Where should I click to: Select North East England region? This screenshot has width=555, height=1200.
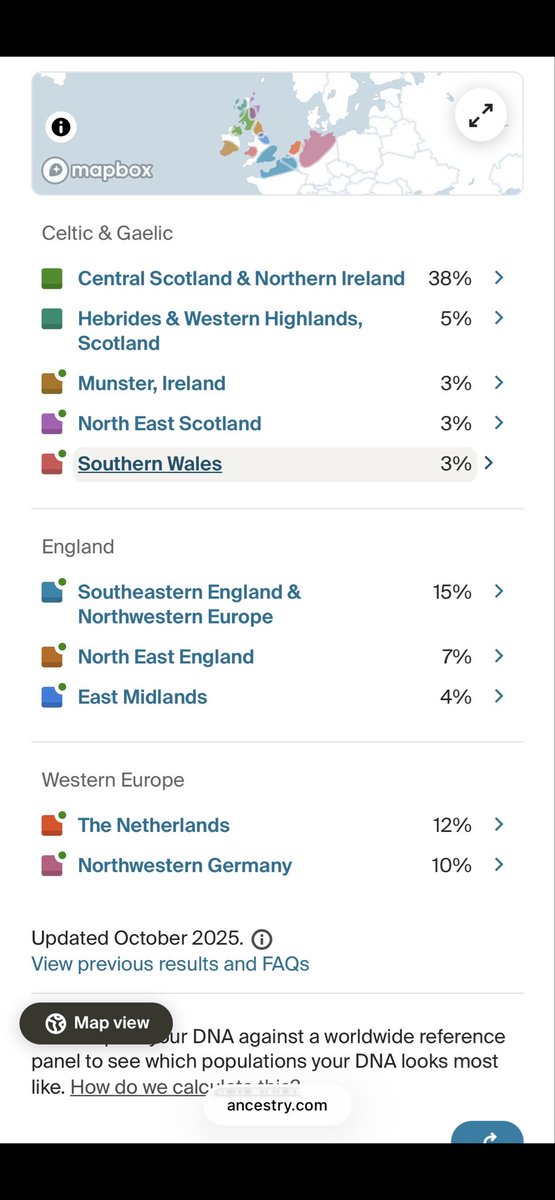(x=166, y=657)
